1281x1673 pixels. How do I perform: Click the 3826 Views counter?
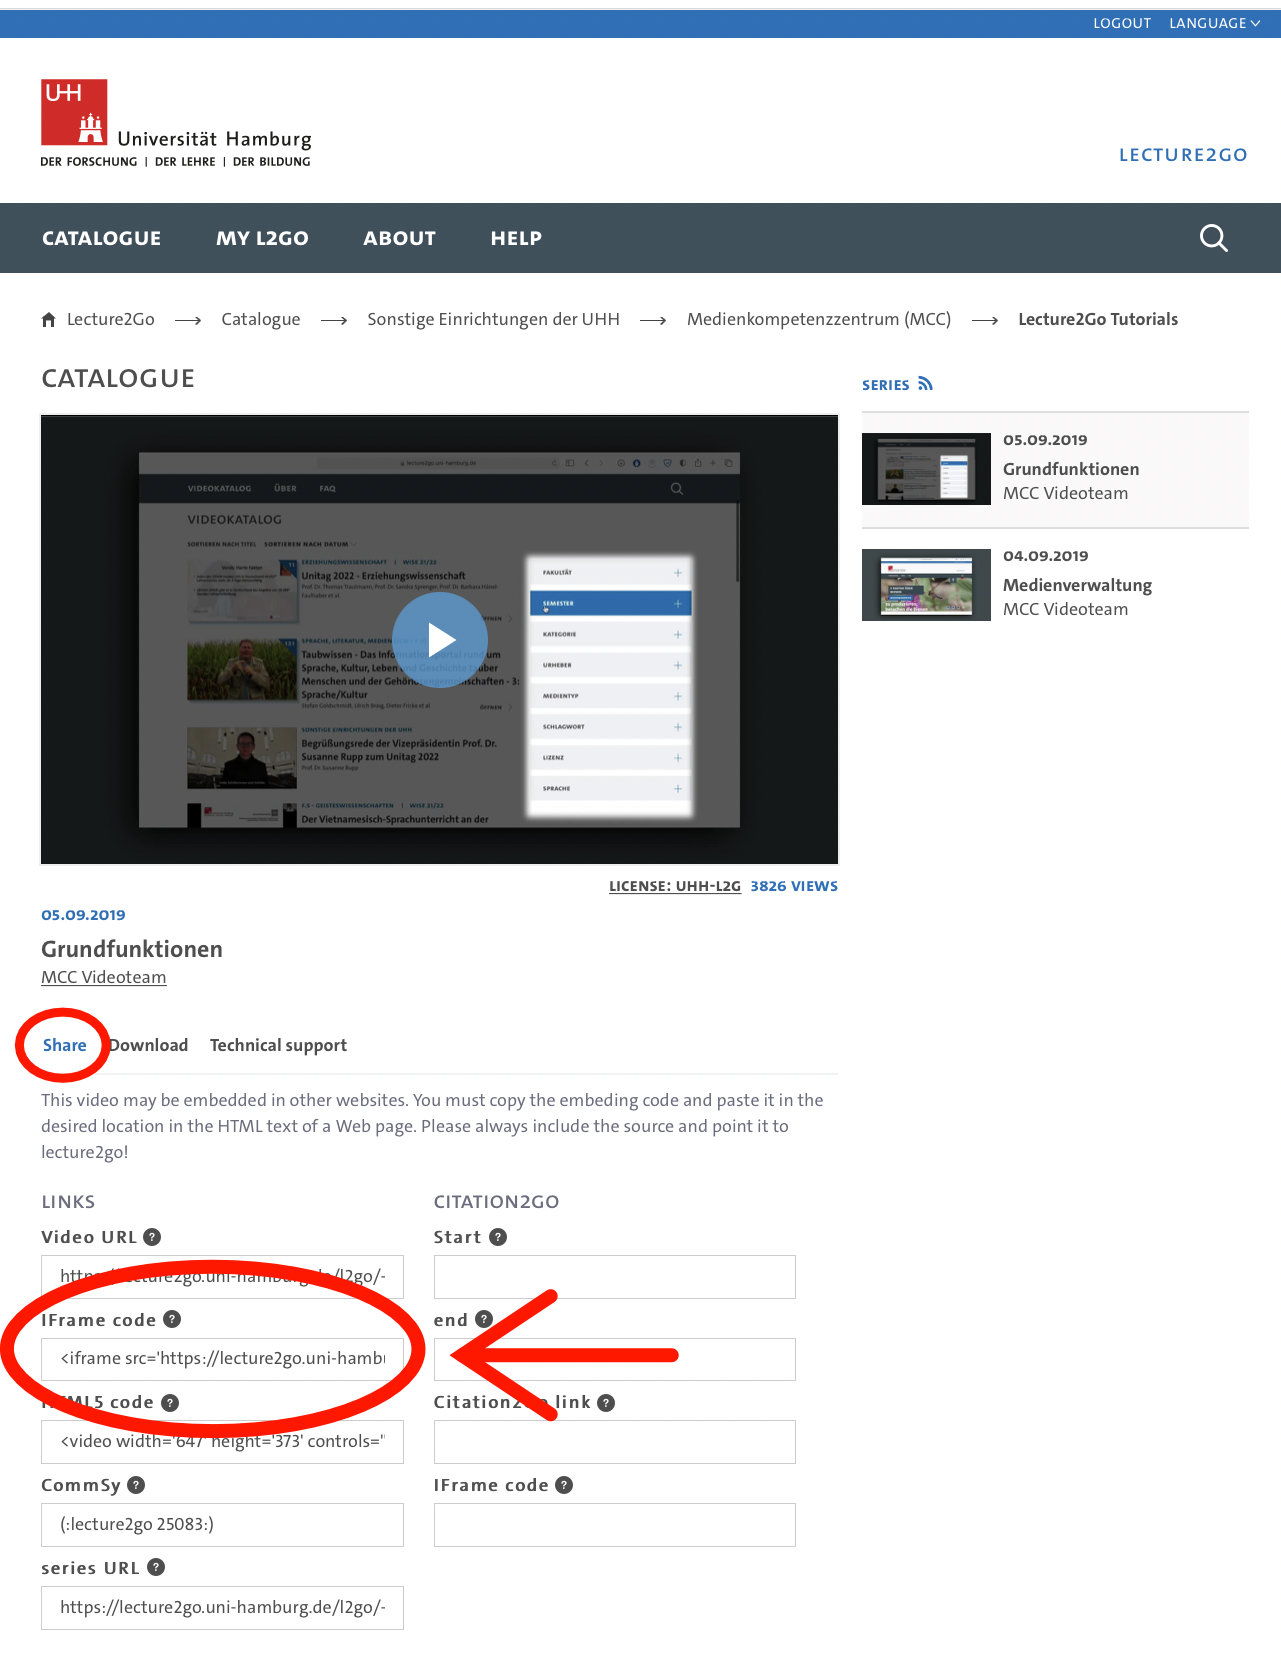tap(794, 886)
